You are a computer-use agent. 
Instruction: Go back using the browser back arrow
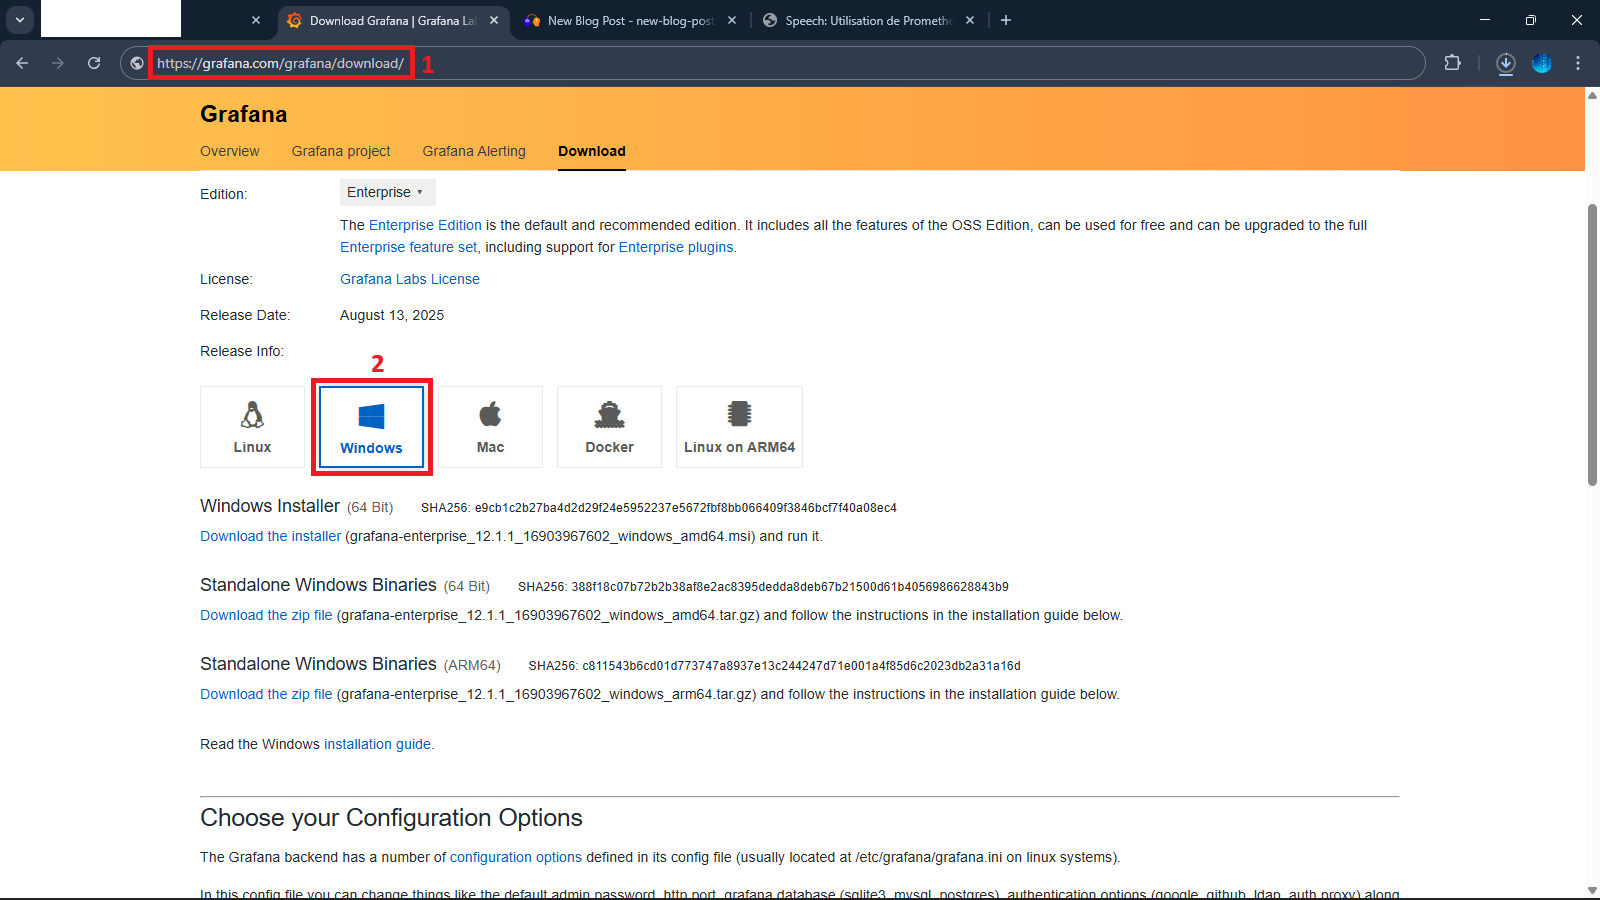tap(22, 63)
